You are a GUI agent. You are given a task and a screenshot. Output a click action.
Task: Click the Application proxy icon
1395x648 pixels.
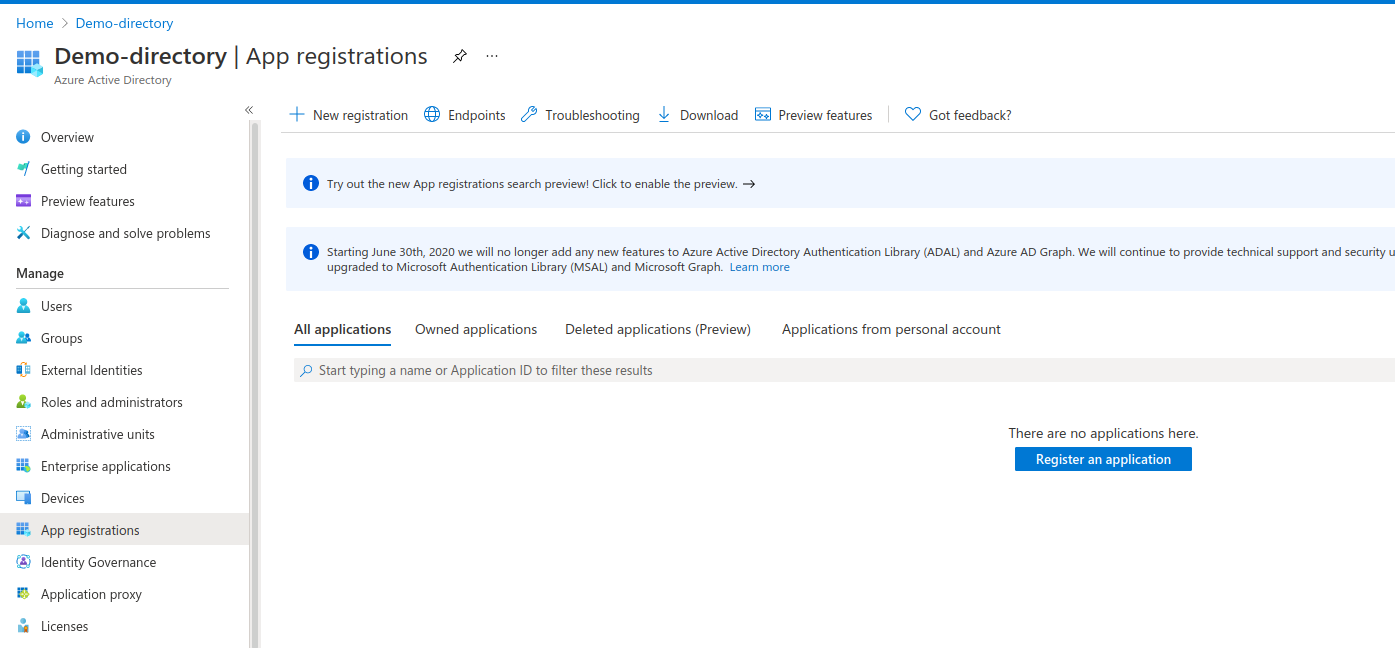tap(23, 594)
